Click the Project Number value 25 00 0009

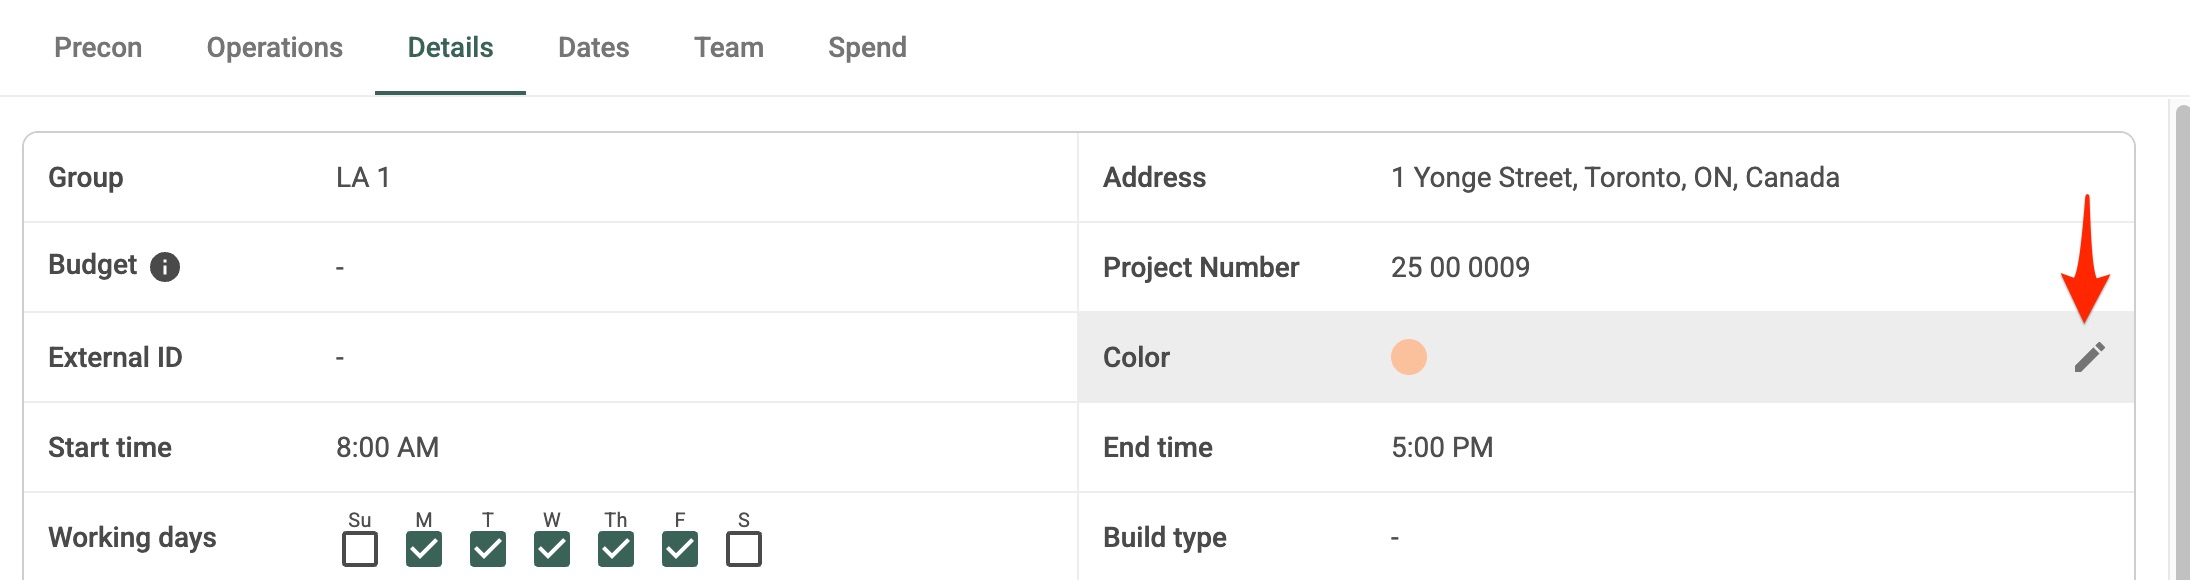[1460, 268]
